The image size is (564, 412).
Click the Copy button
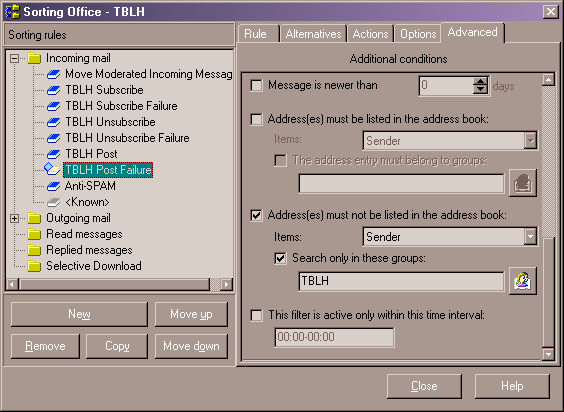click(x=117, y=346)
